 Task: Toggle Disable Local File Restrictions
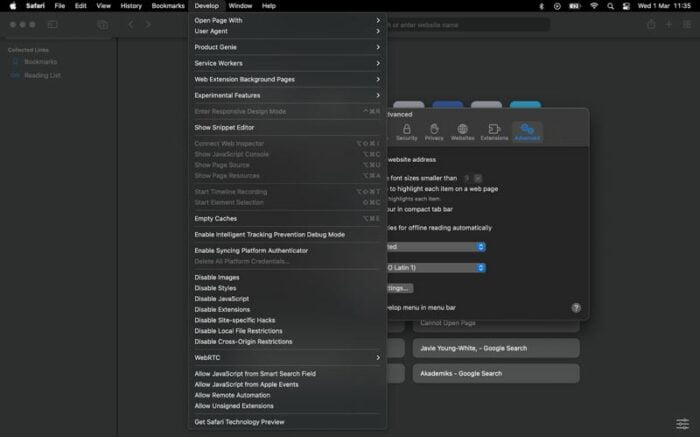pos(287,331)
